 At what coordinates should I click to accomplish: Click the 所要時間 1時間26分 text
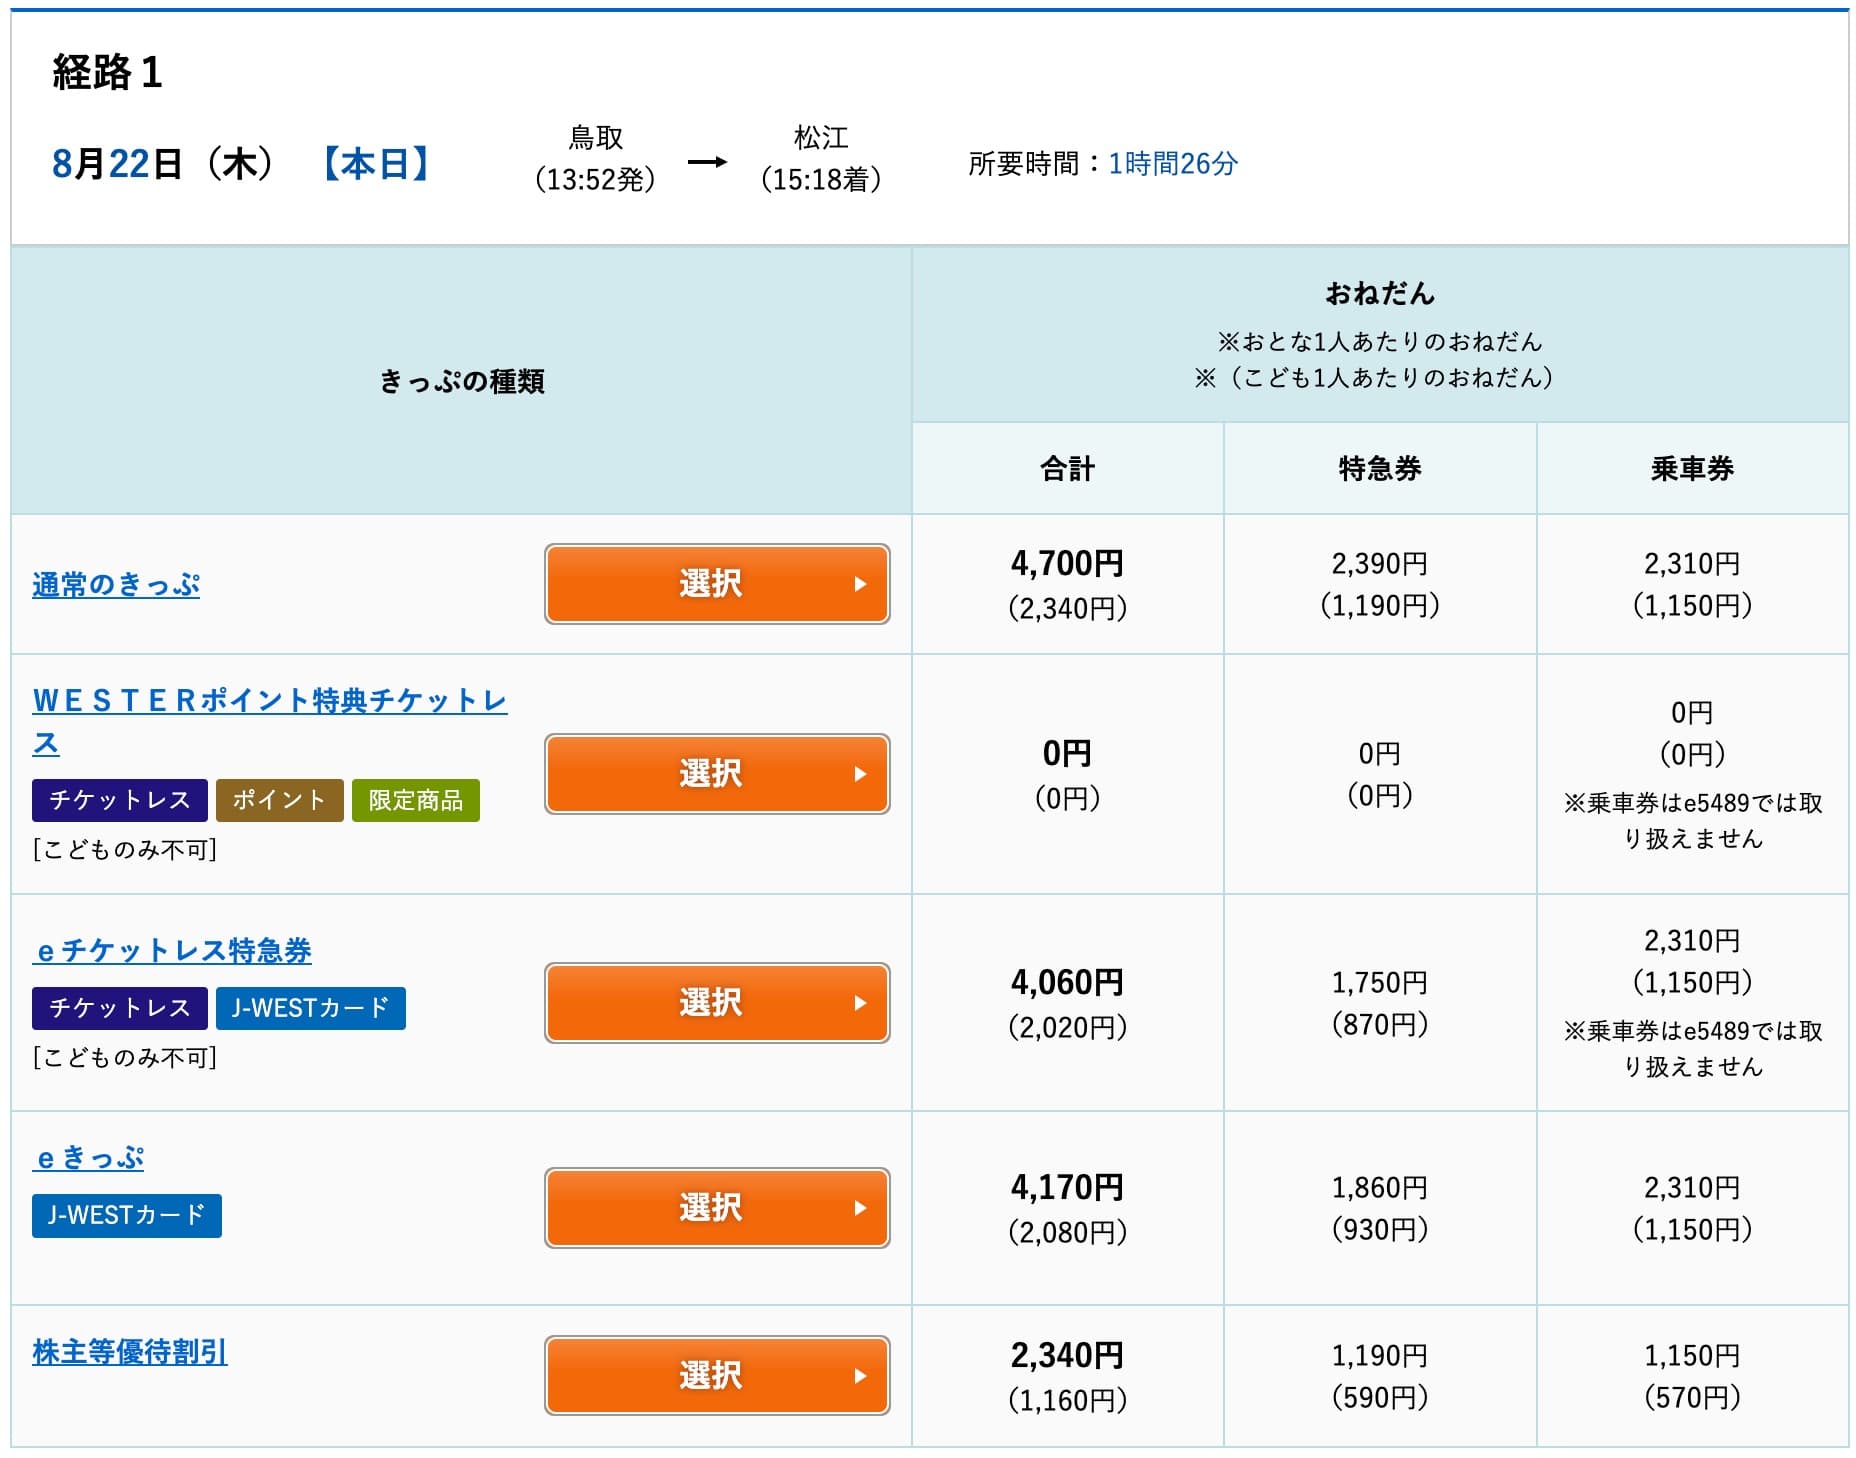(1103, 164)
